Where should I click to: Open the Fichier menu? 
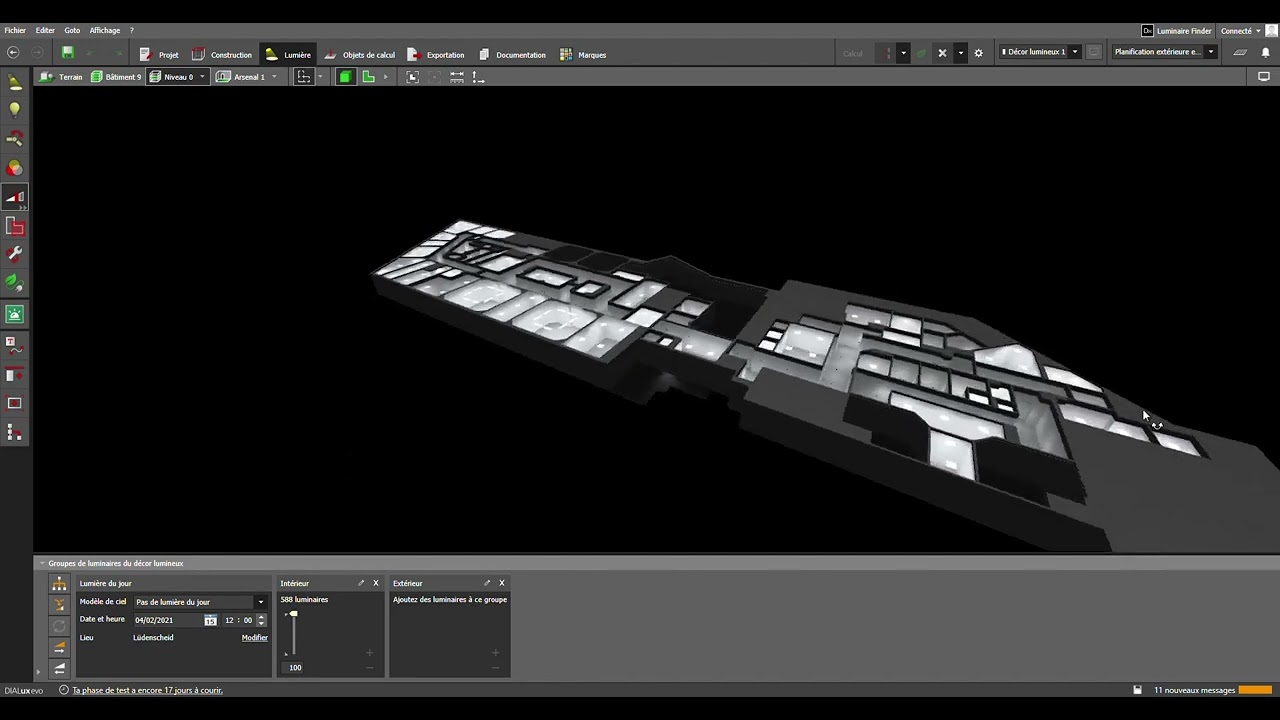(x=15, y=31)
